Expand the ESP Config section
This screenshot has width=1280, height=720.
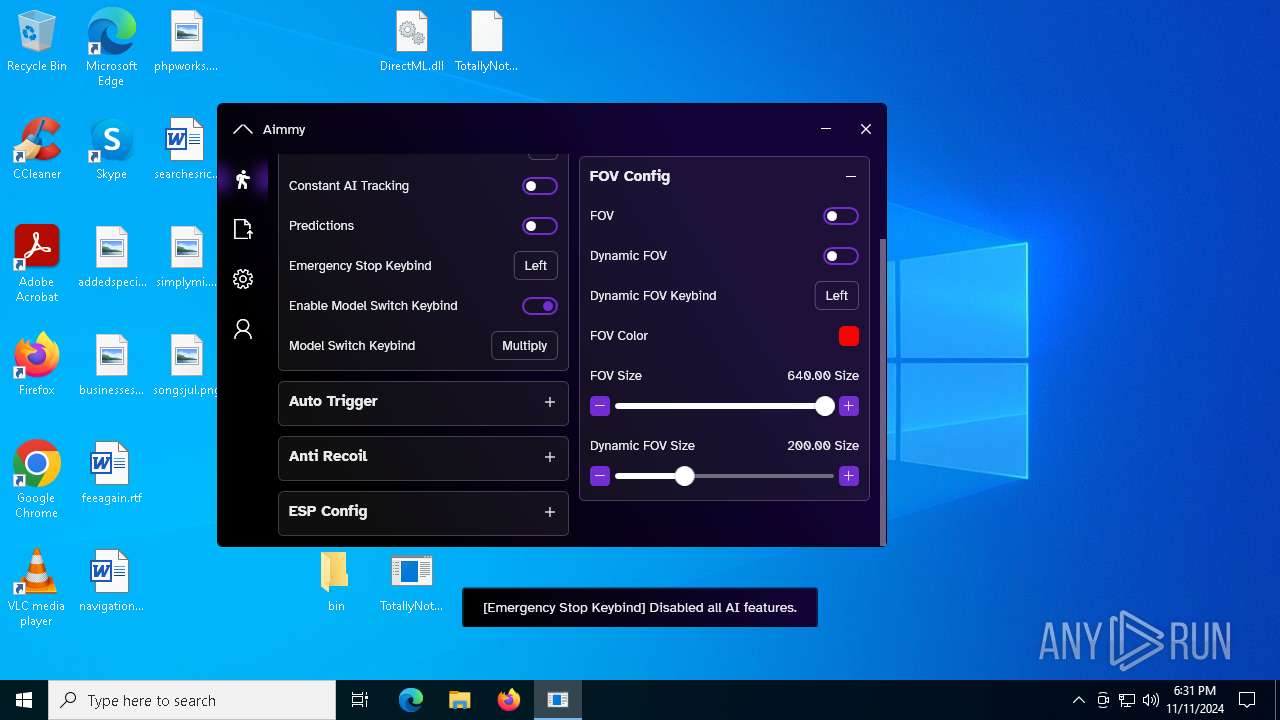pyautogui.click(x=549, y=512)
